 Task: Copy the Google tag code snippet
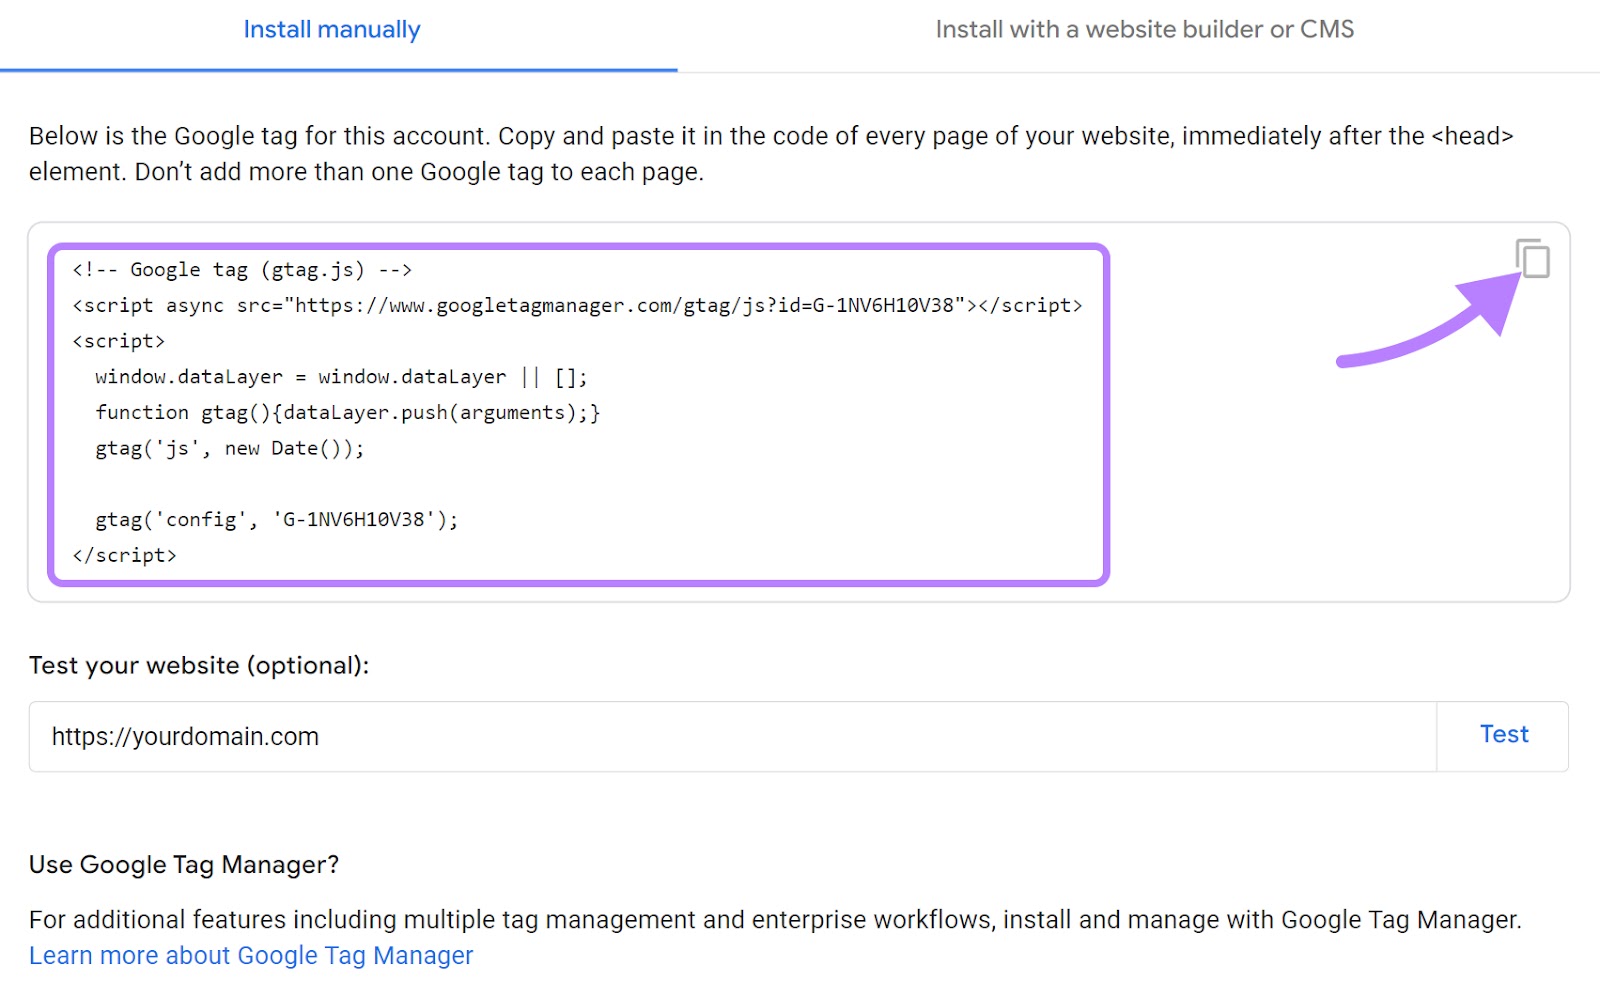point(1532,258)
